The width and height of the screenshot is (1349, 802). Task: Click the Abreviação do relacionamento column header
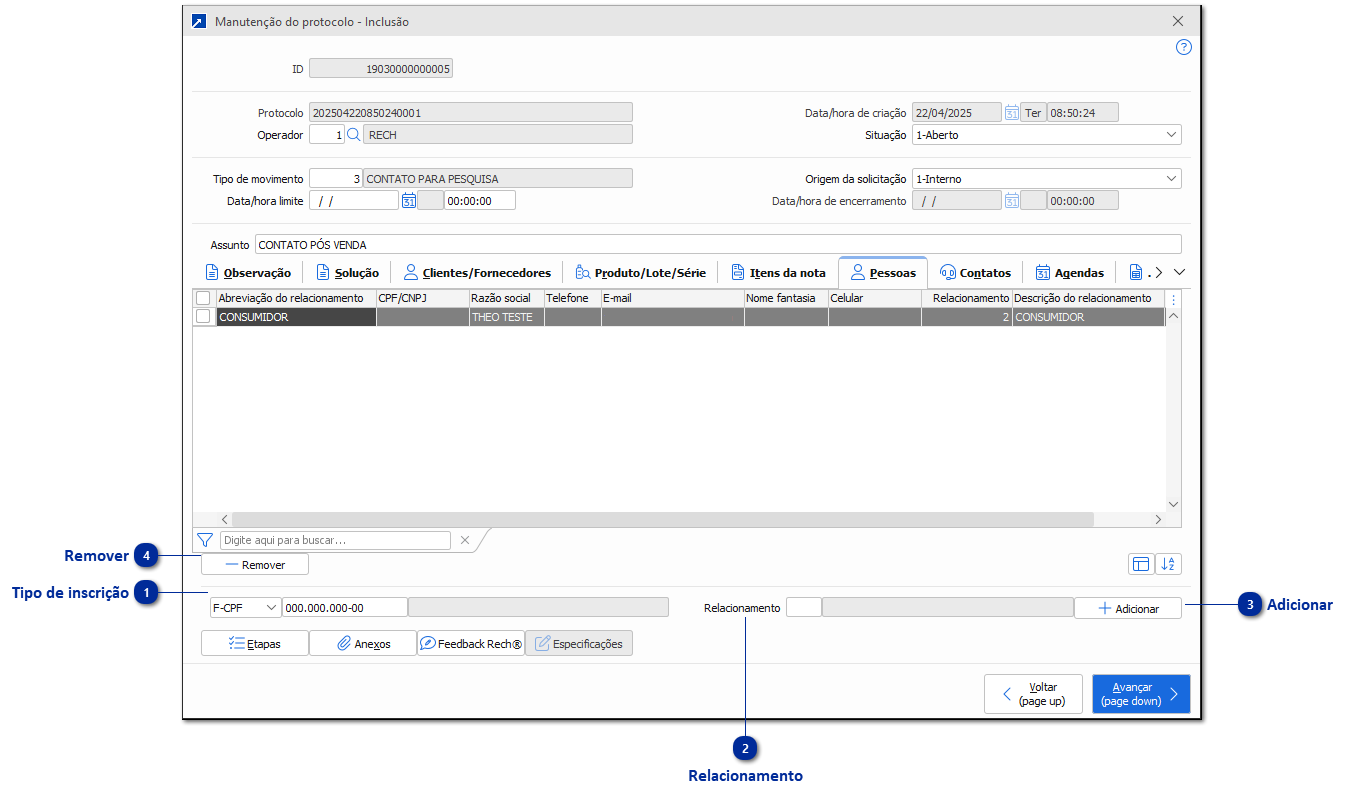click(x=296, y=298)
